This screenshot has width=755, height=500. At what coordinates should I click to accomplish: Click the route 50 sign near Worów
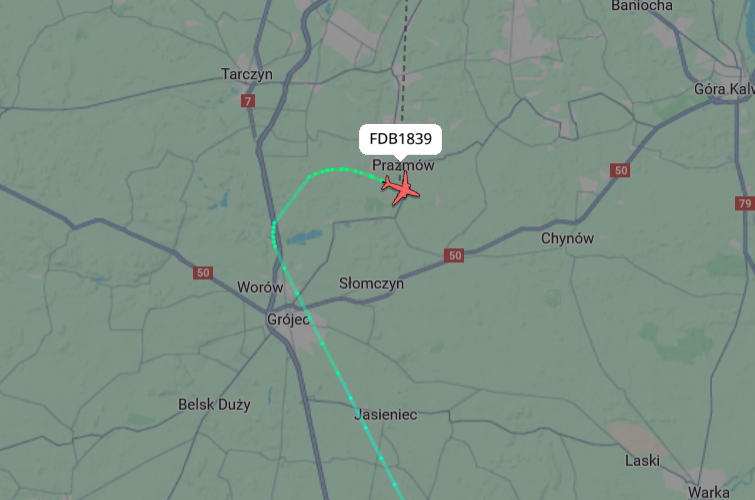tap(203, 273)
